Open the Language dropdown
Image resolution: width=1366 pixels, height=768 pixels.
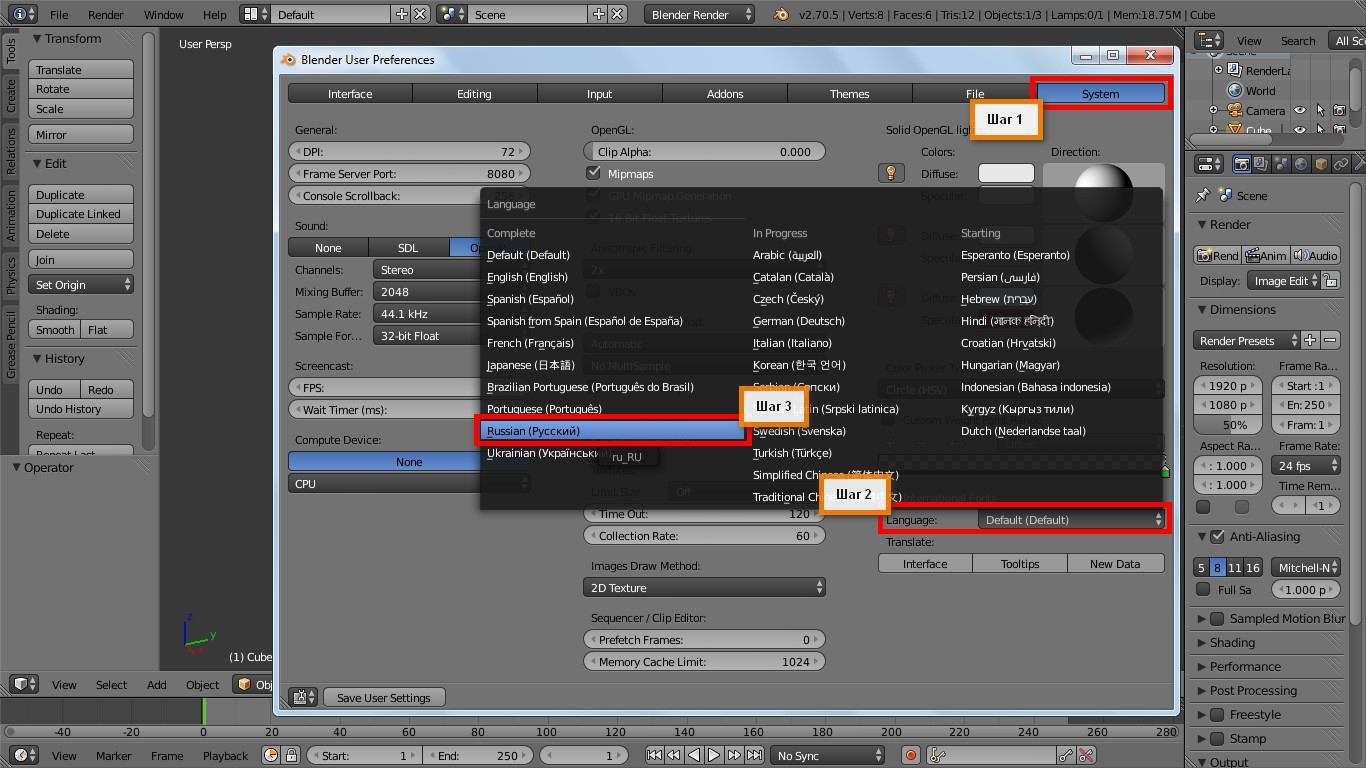coord(1072,519)
